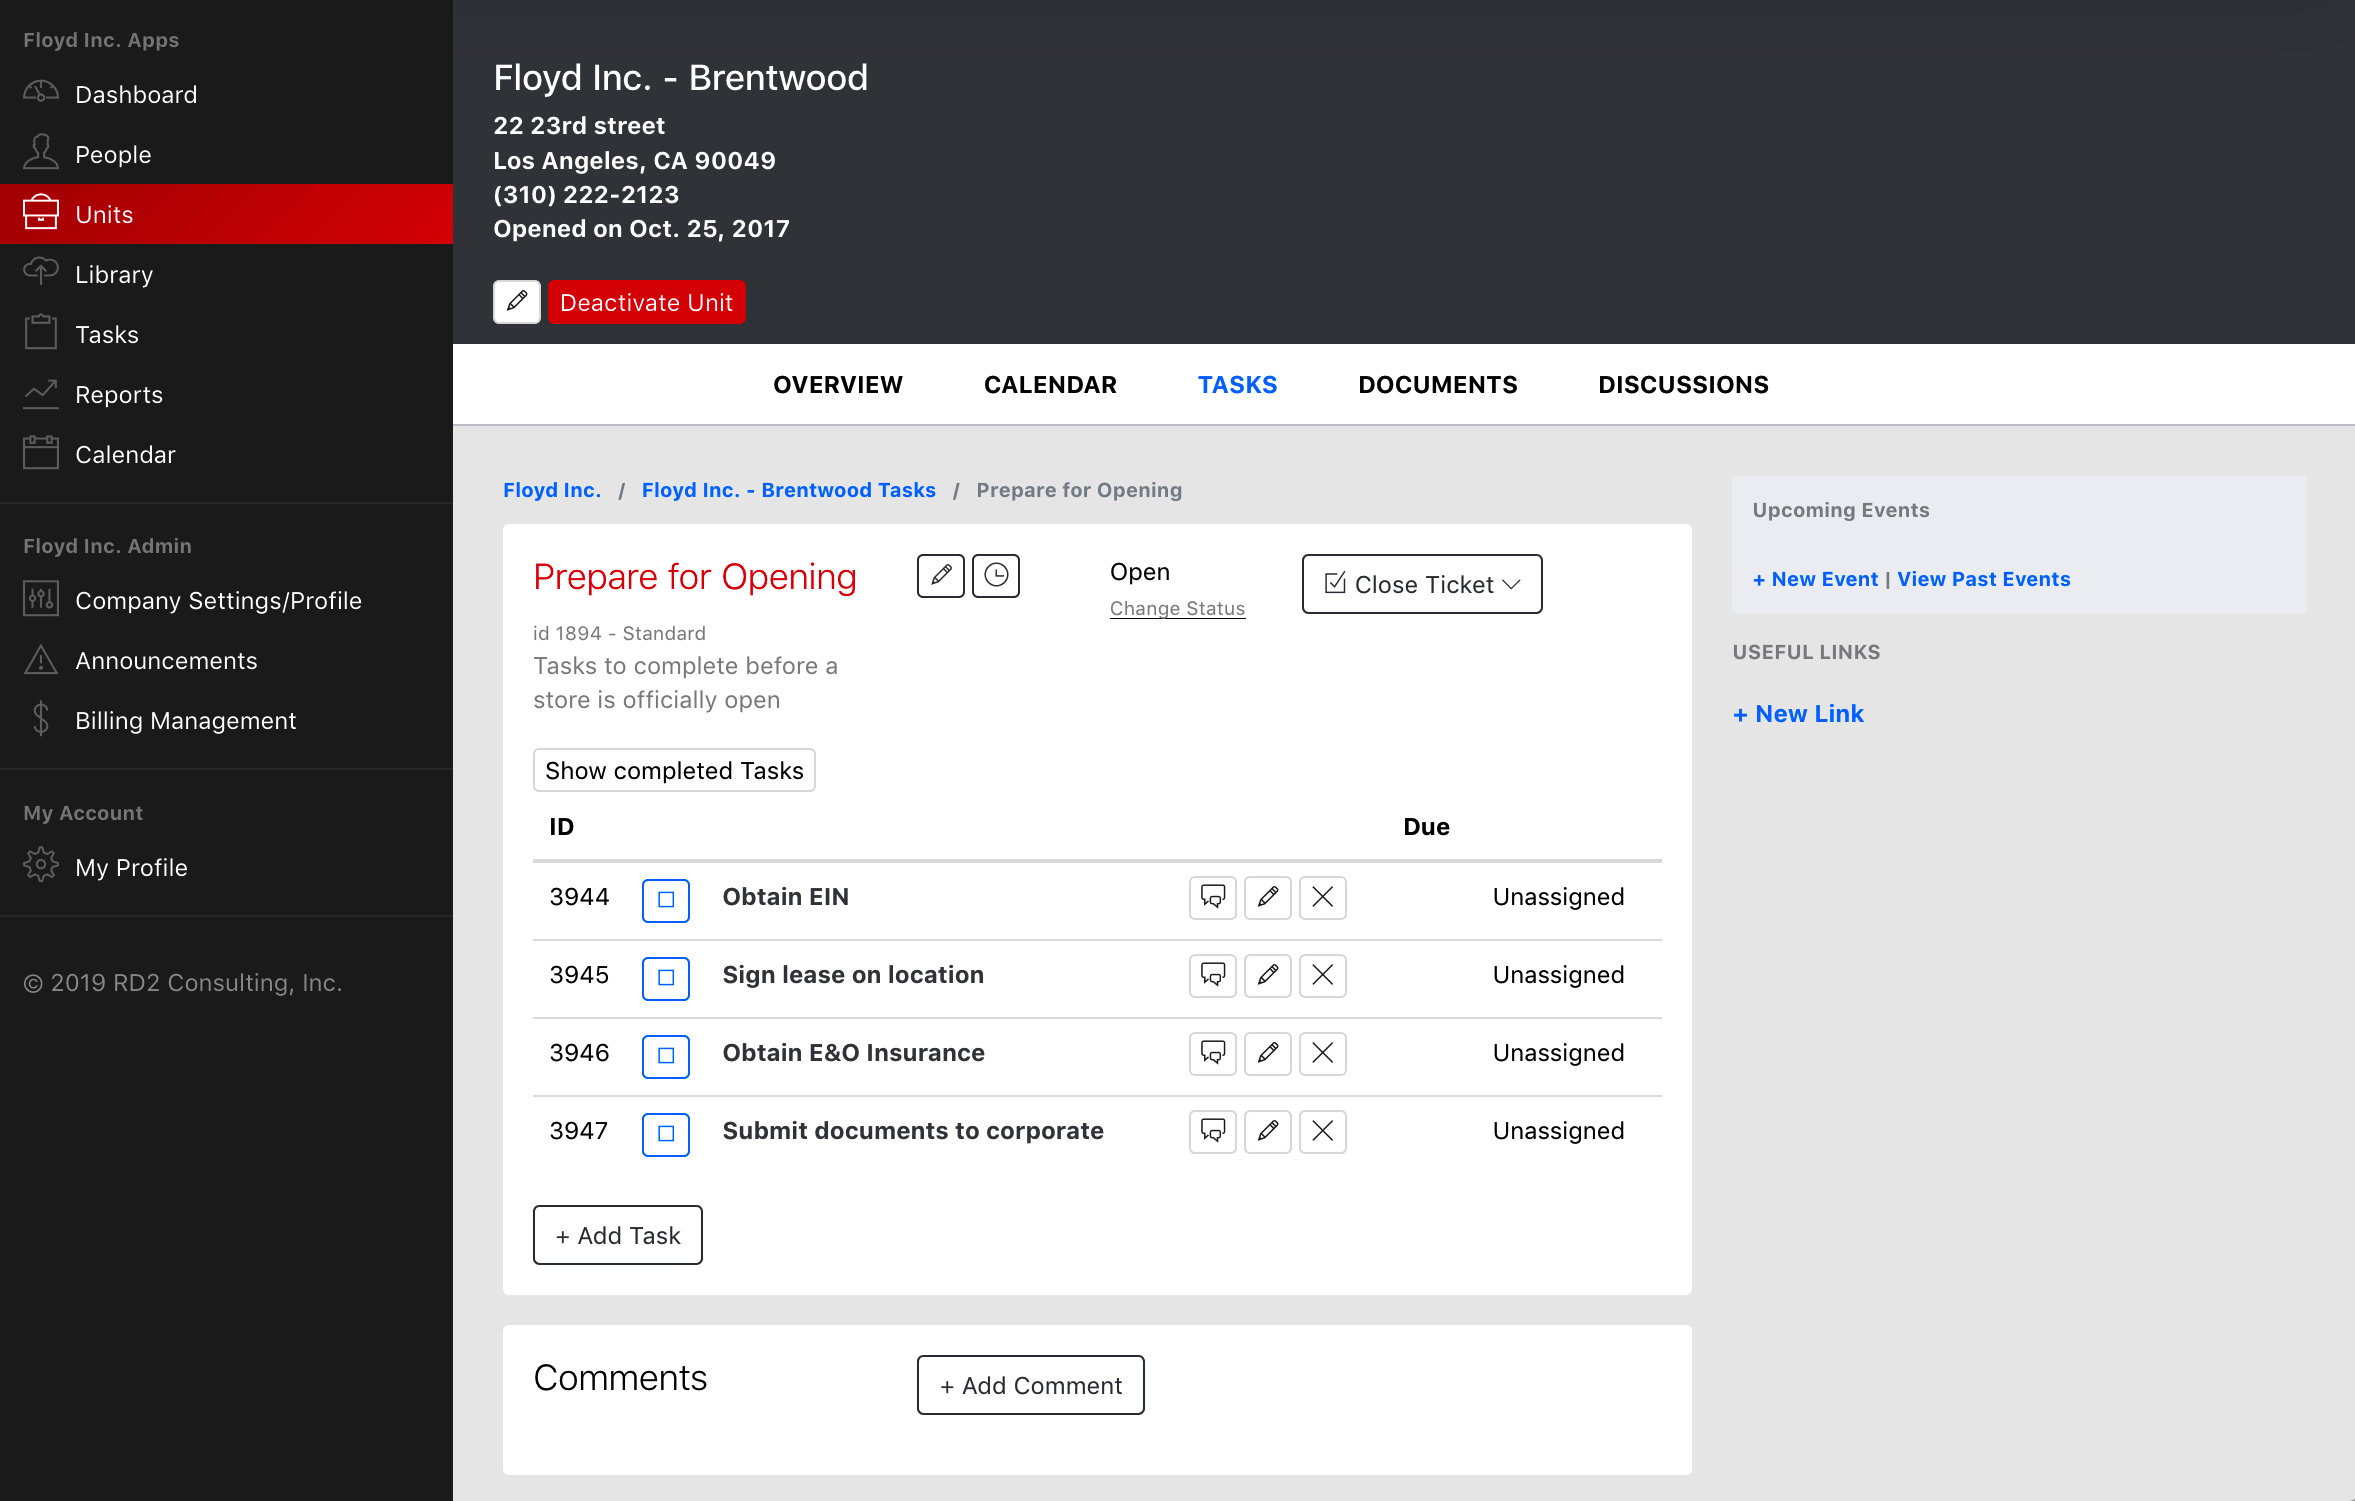Open the Change Status option
The height and width of the screenshot is (1501, 2355).
point(1177,608)
